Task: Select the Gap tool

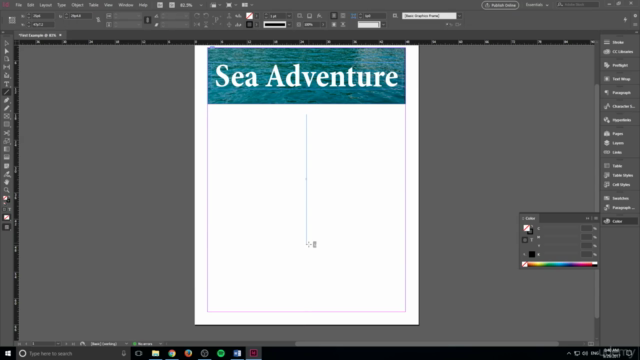Action: click(x=7, y=67)
